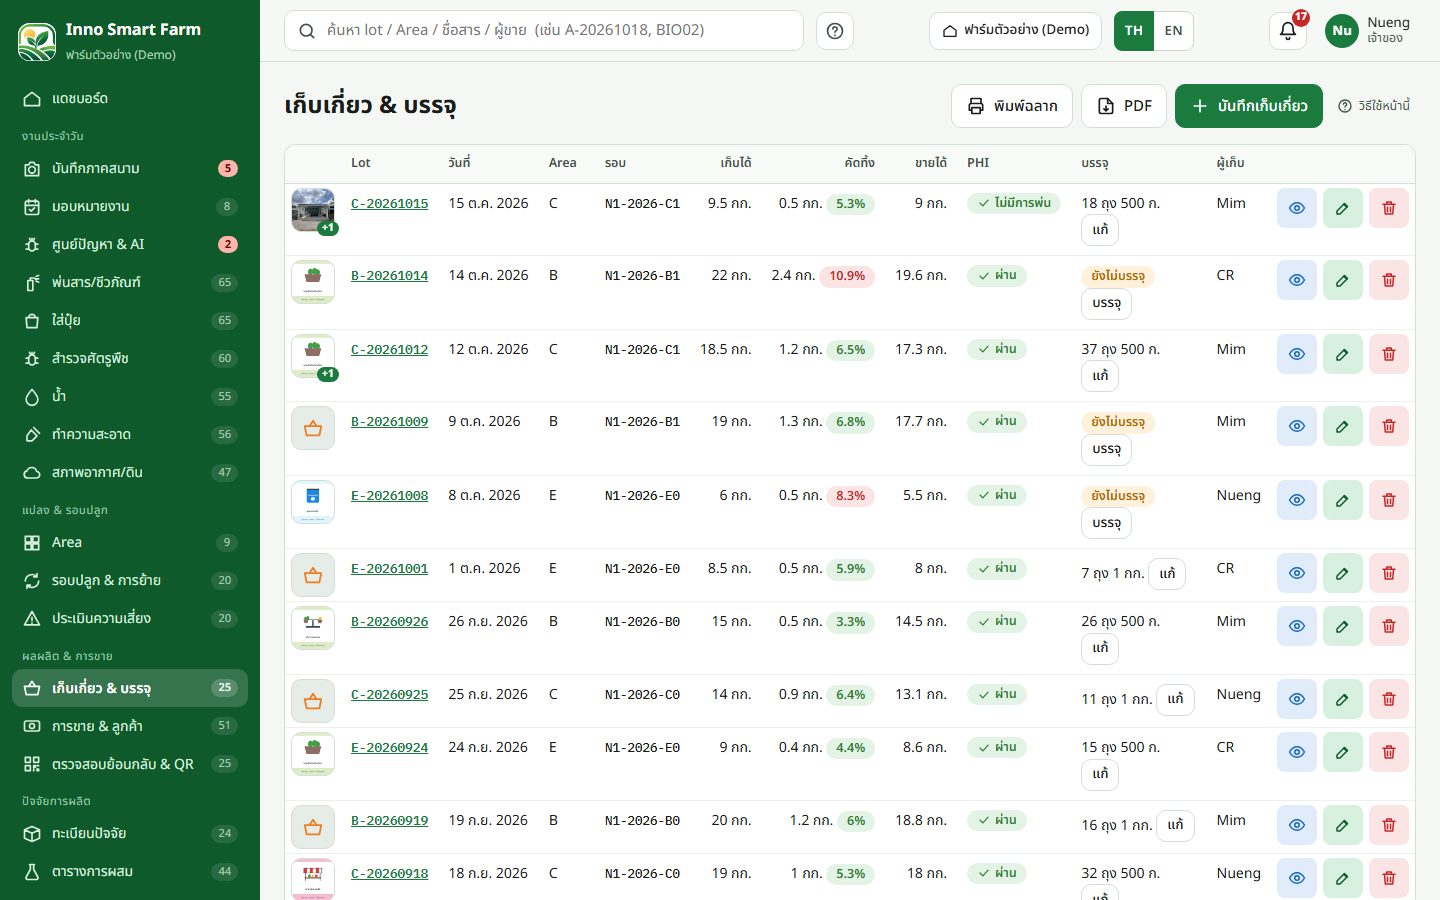Open photo thumbnail of lot C-20261015

click(x=313, y=210)
